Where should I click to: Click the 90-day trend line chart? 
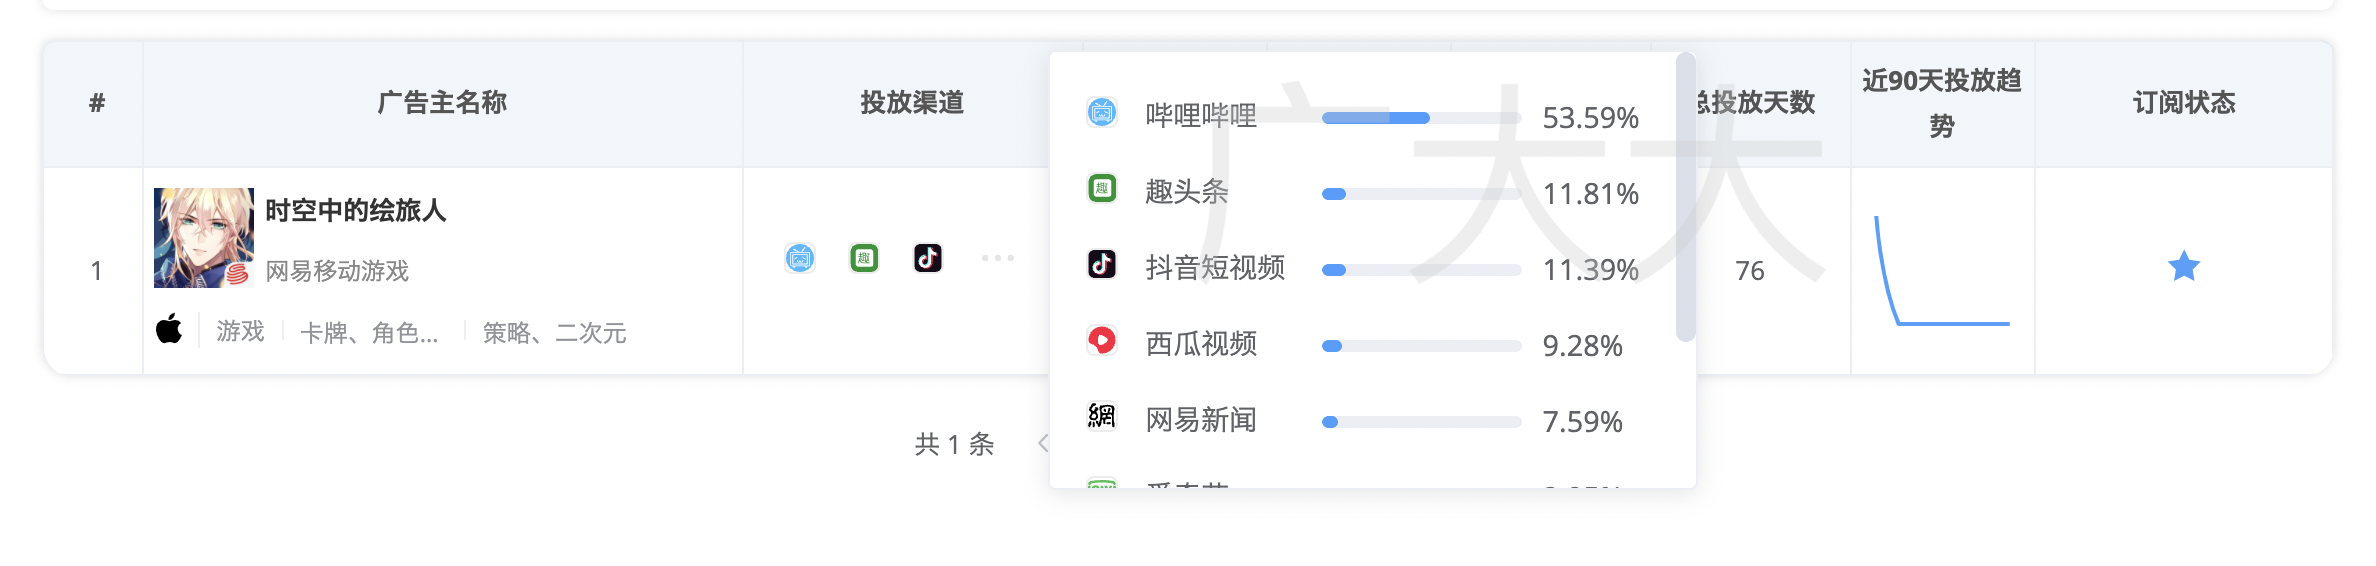[1941, 270]
